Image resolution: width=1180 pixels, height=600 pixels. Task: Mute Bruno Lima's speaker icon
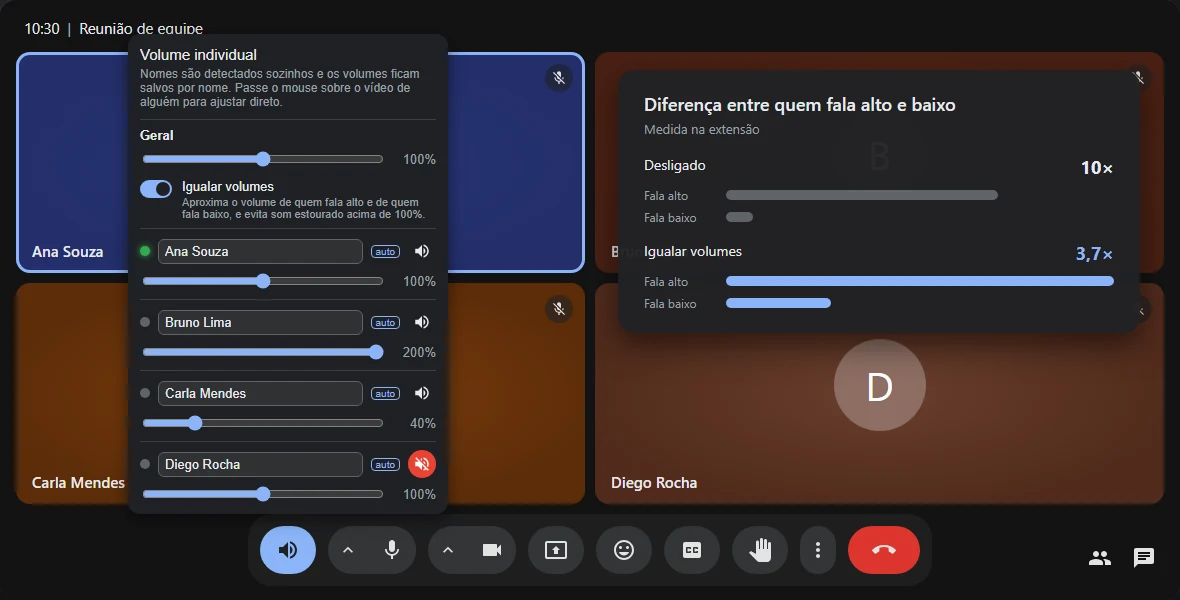pyautogui.click(x=422, y=322)
